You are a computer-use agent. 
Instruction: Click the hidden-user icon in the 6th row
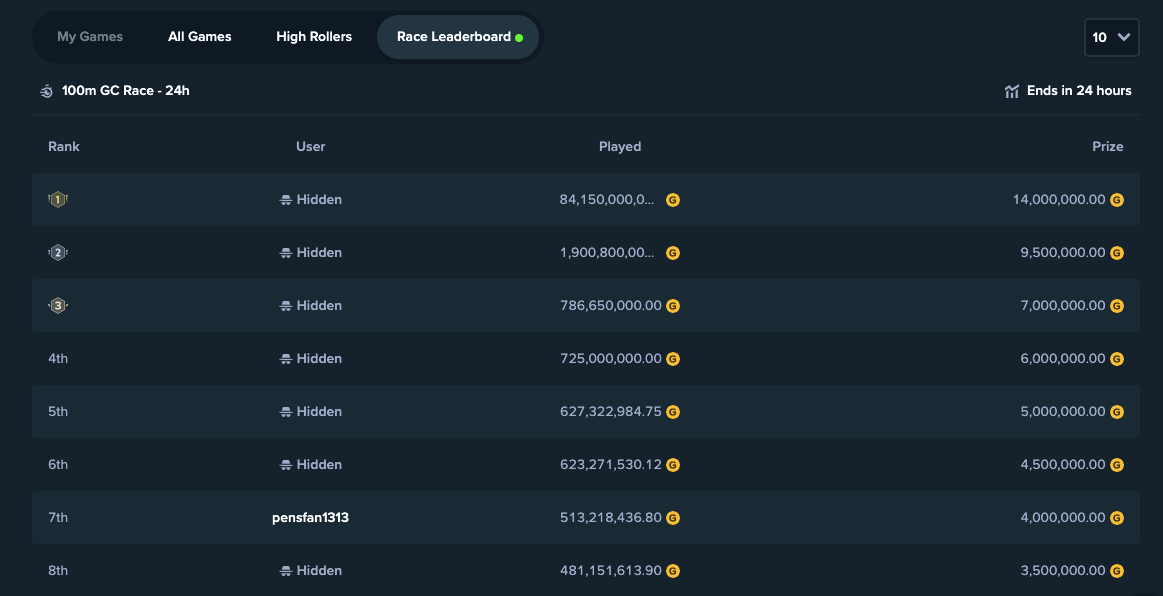click(x=286, y=465)
